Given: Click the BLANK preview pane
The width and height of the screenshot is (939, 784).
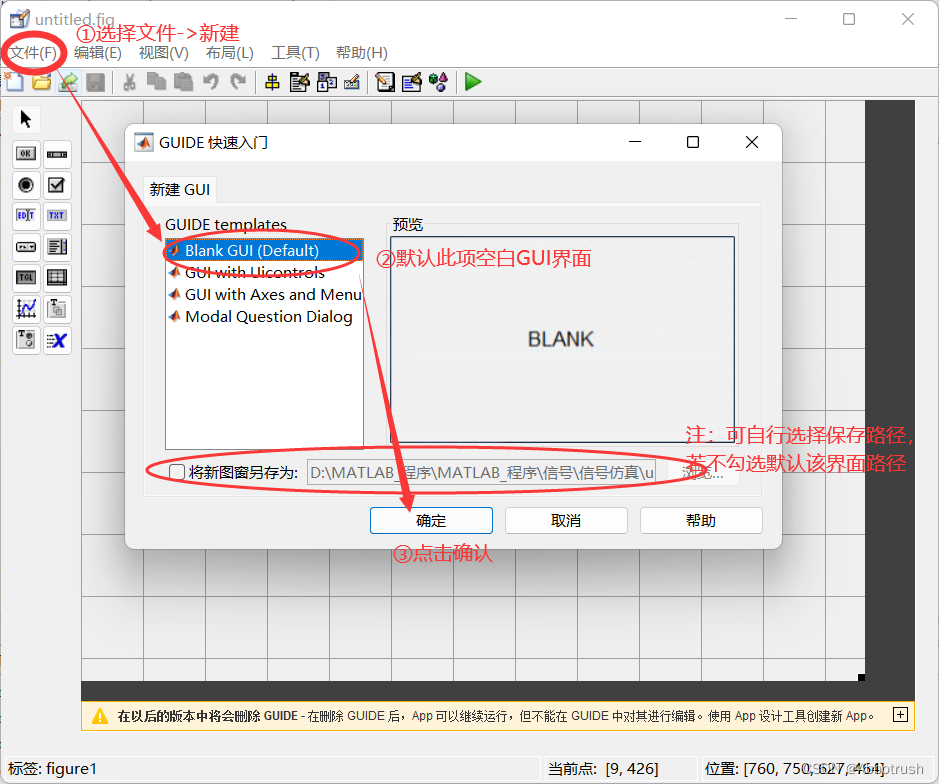Looking at the screenshot, I should (x=562, y=340).
